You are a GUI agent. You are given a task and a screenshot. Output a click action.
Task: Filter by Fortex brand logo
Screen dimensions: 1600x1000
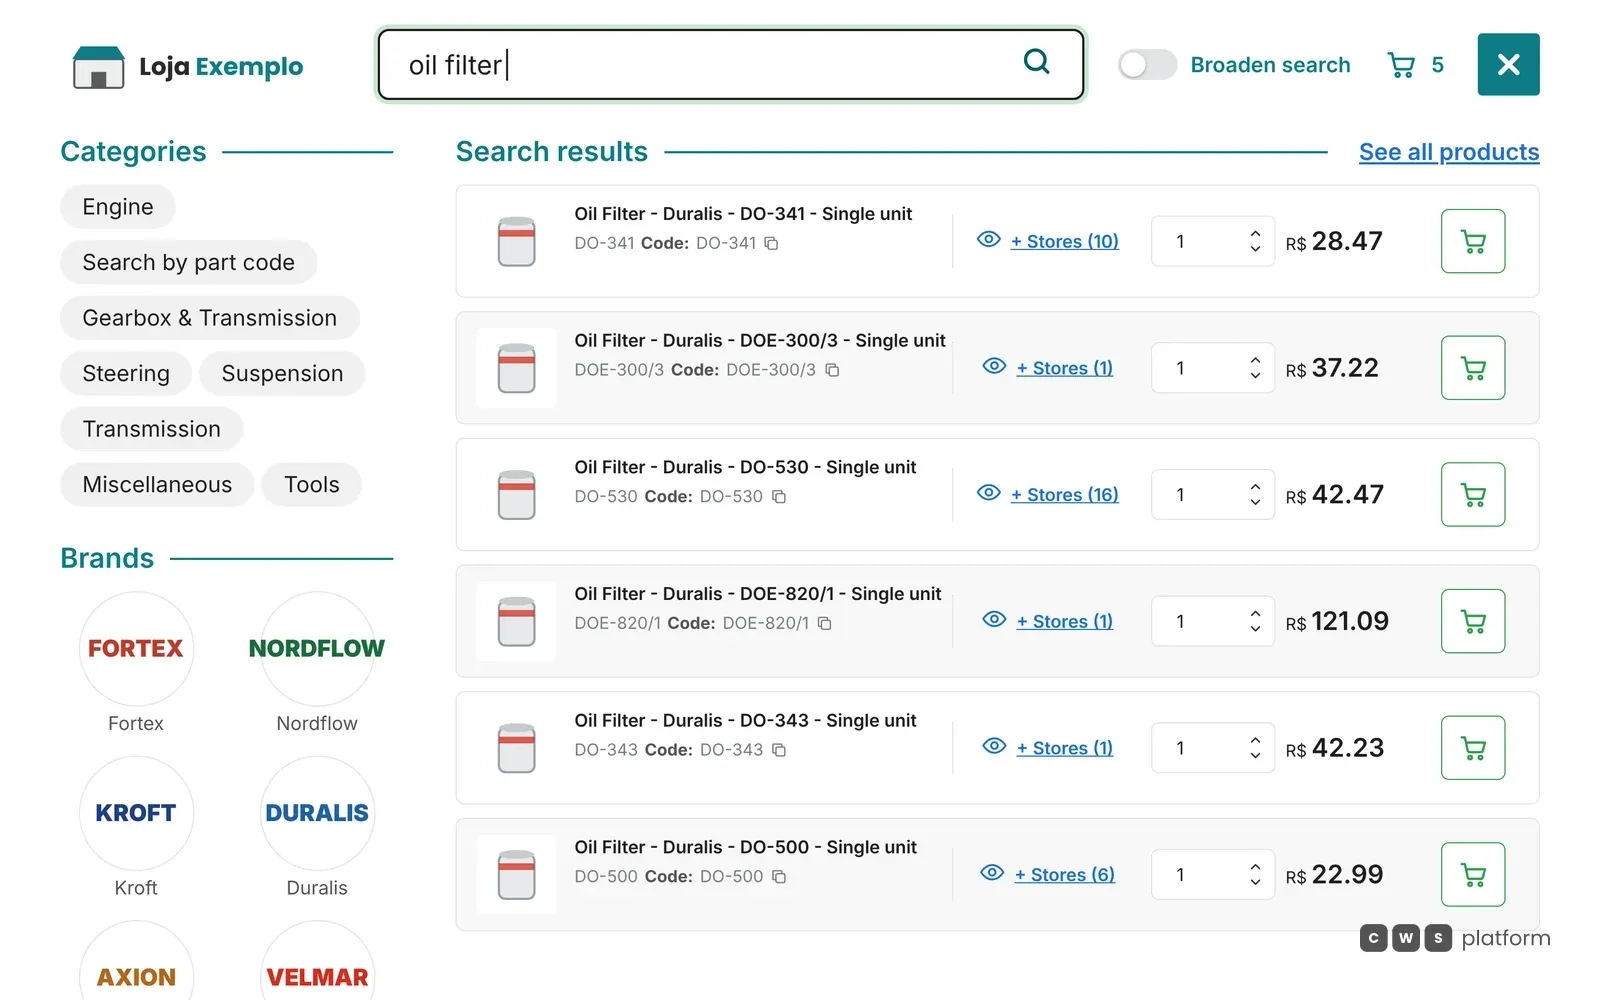pos(136,648)
